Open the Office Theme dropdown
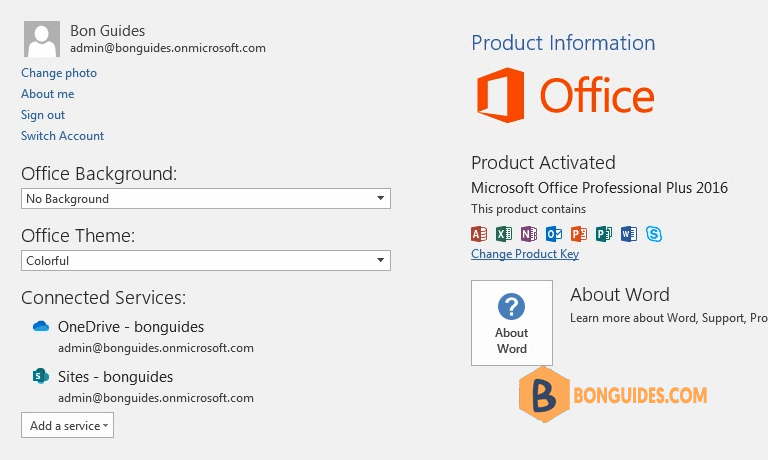The image size is (768, 460). point(205,261)
